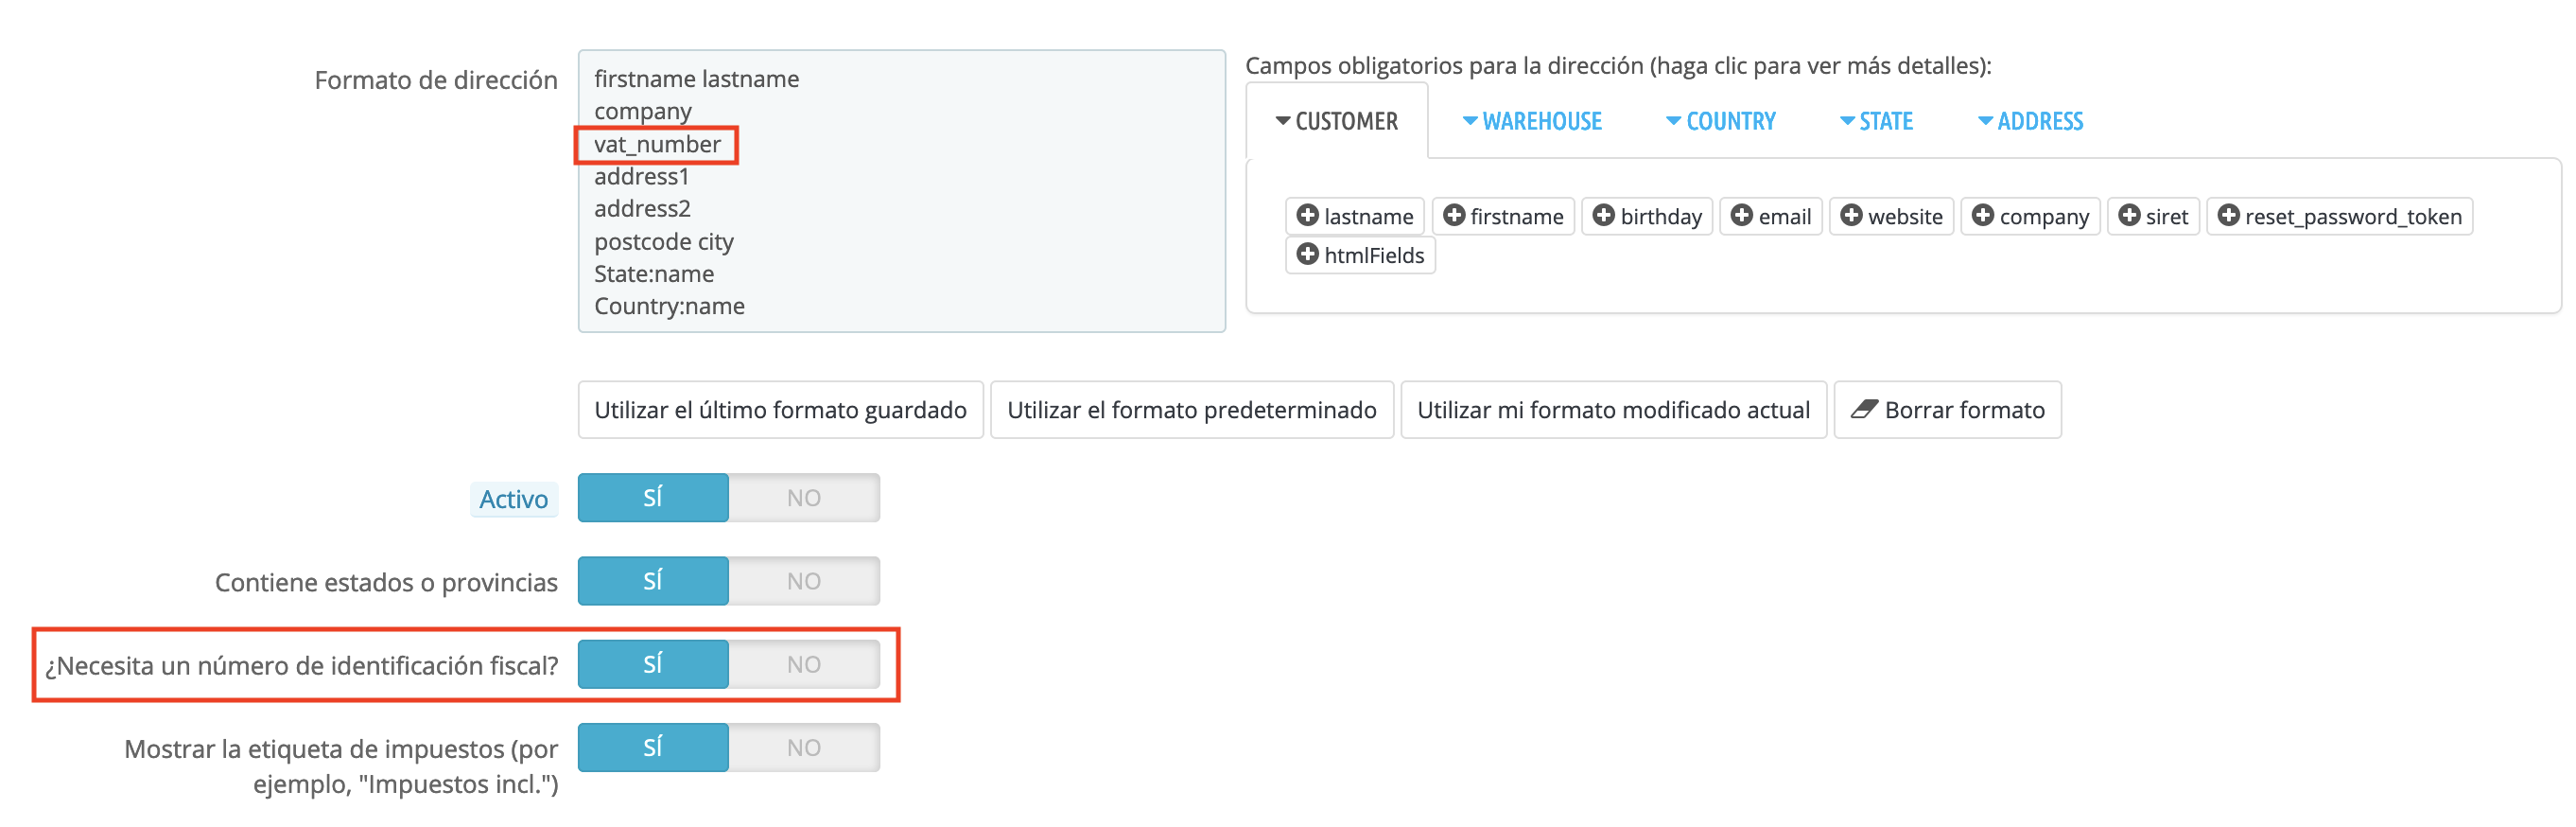The image size is (2576, 827).
Task: Click the plus icon next to email
Action: (x=1741, y=215)
